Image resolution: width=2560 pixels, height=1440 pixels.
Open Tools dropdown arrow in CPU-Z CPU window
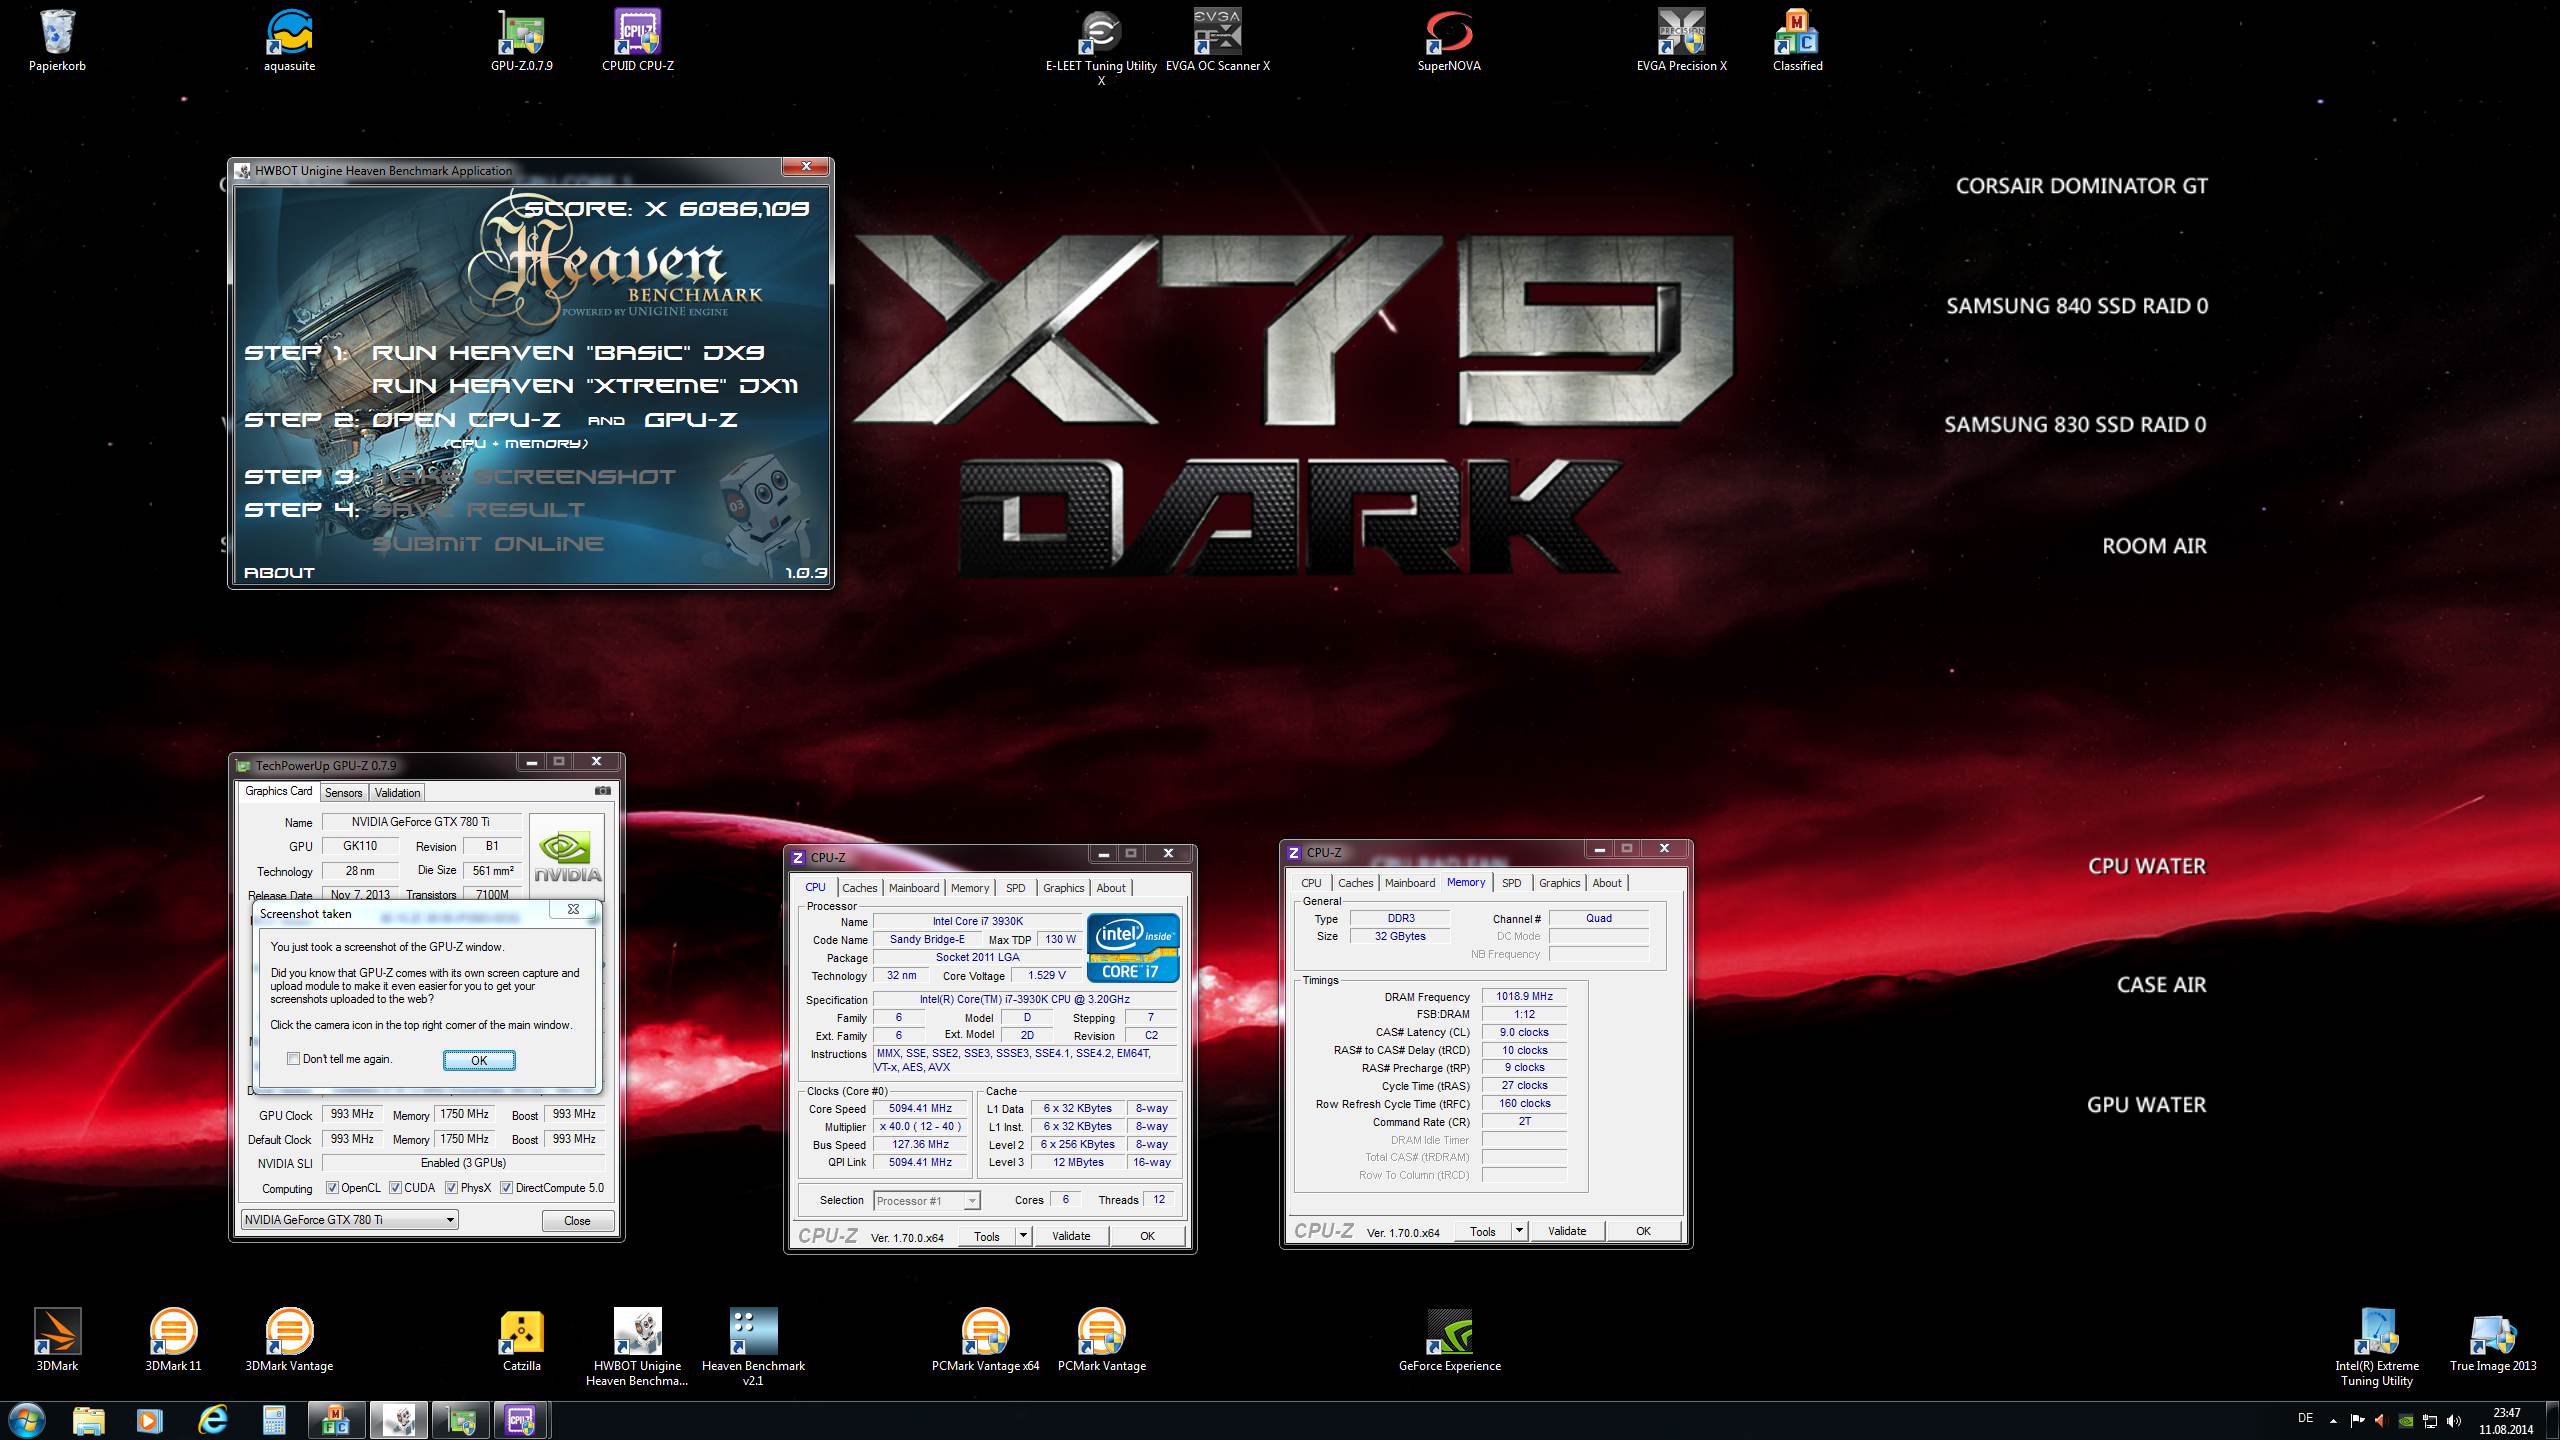click(1023, 1236)
